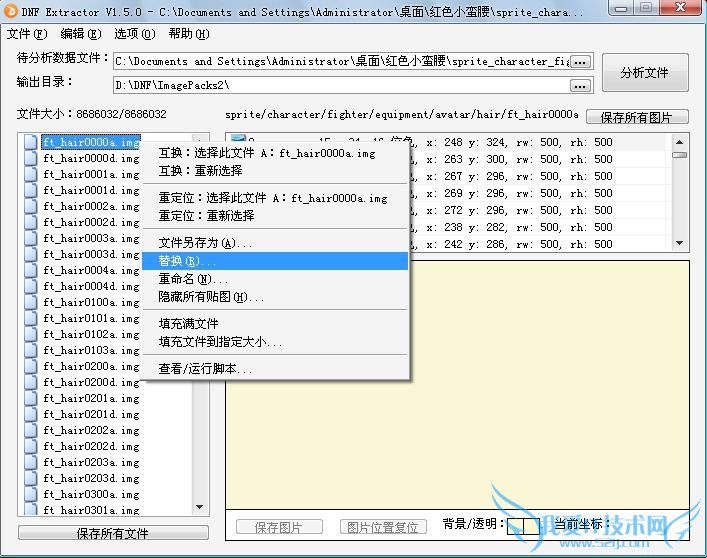707x558 pixels.
Task: Select ft_hair0300a.img in file list
Action: pos(91,494)
